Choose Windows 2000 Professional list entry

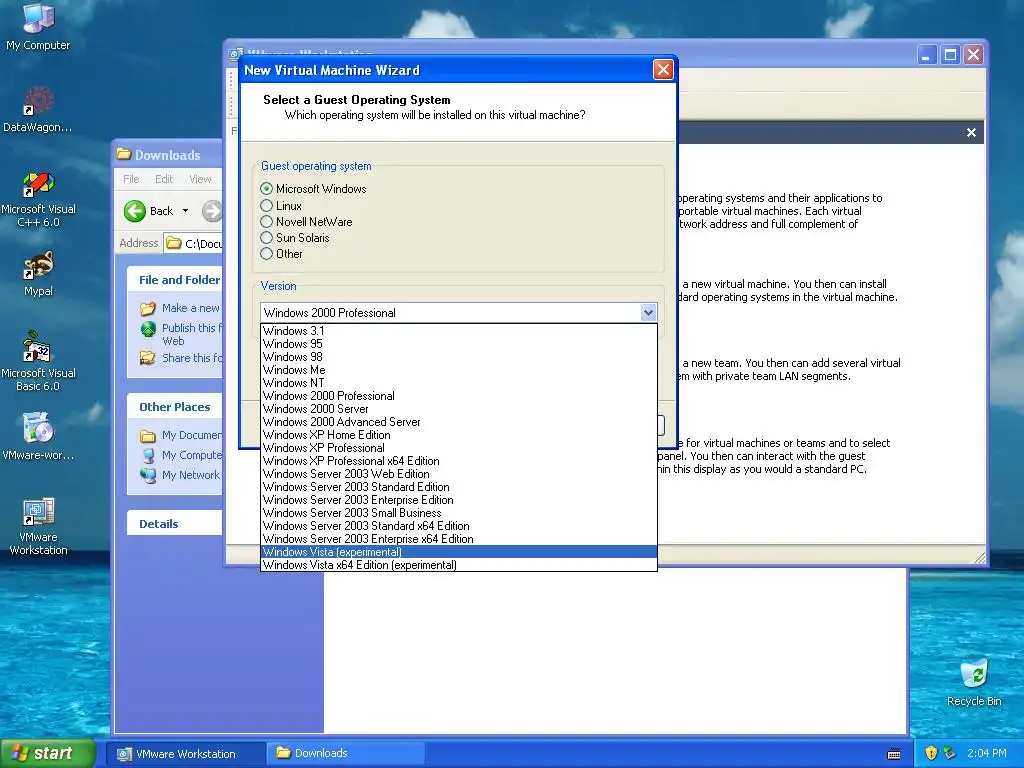click(x=458, y=396)
